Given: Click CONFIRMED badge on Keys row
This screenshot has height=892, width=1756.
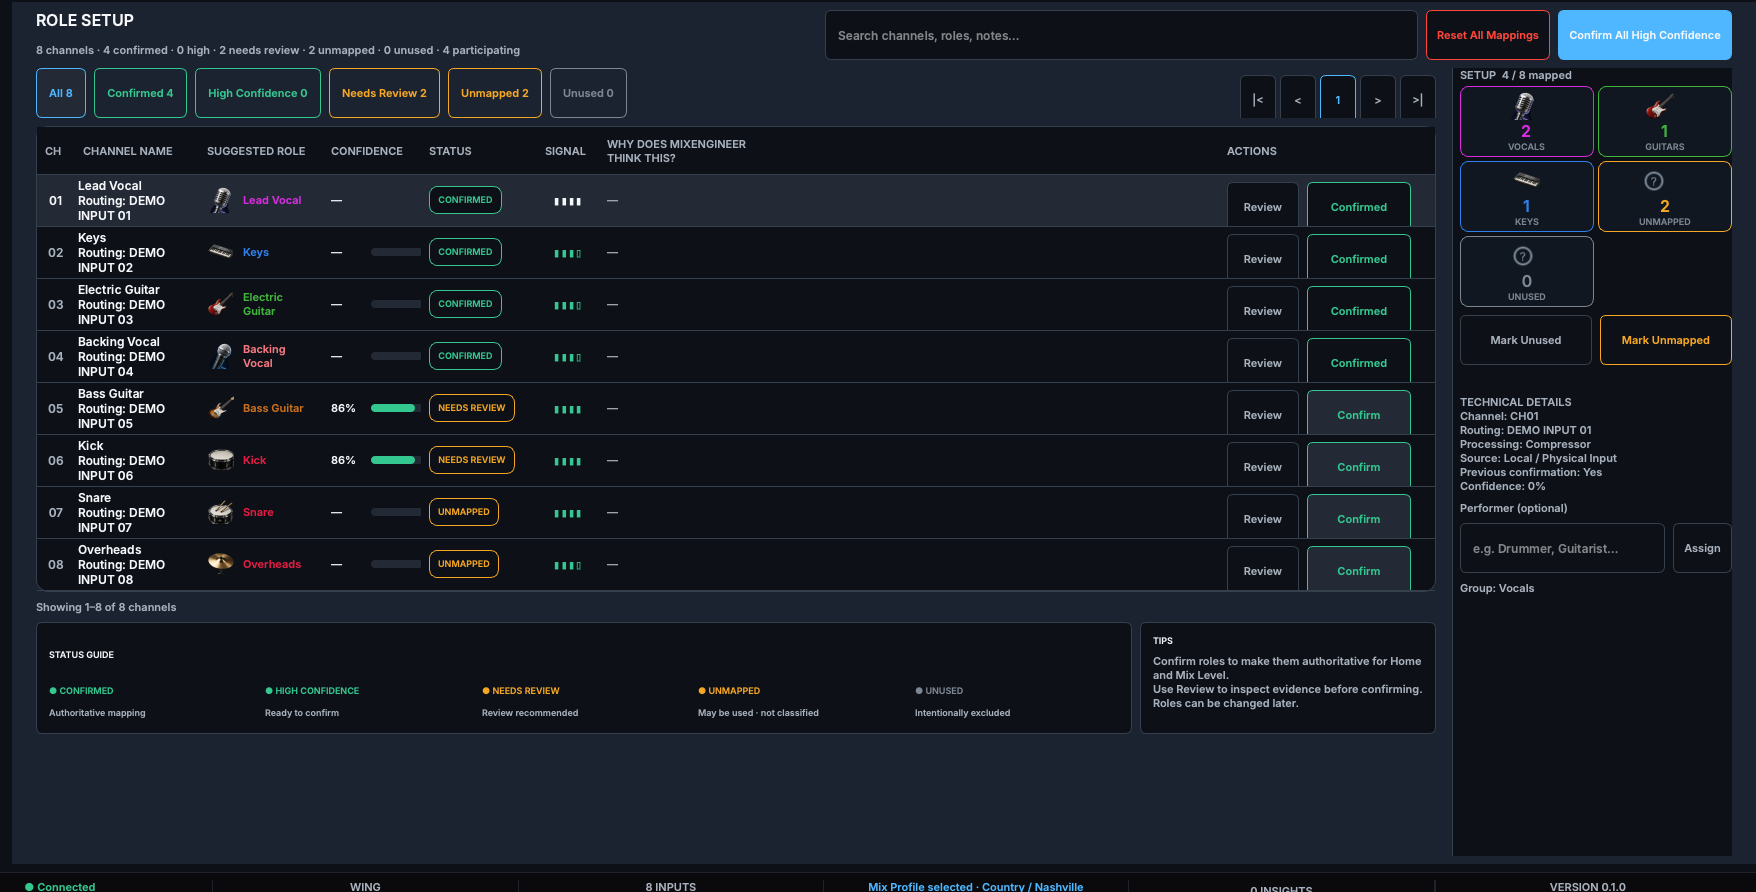Looking at the screenshot, I should click(x=465, y=252).
